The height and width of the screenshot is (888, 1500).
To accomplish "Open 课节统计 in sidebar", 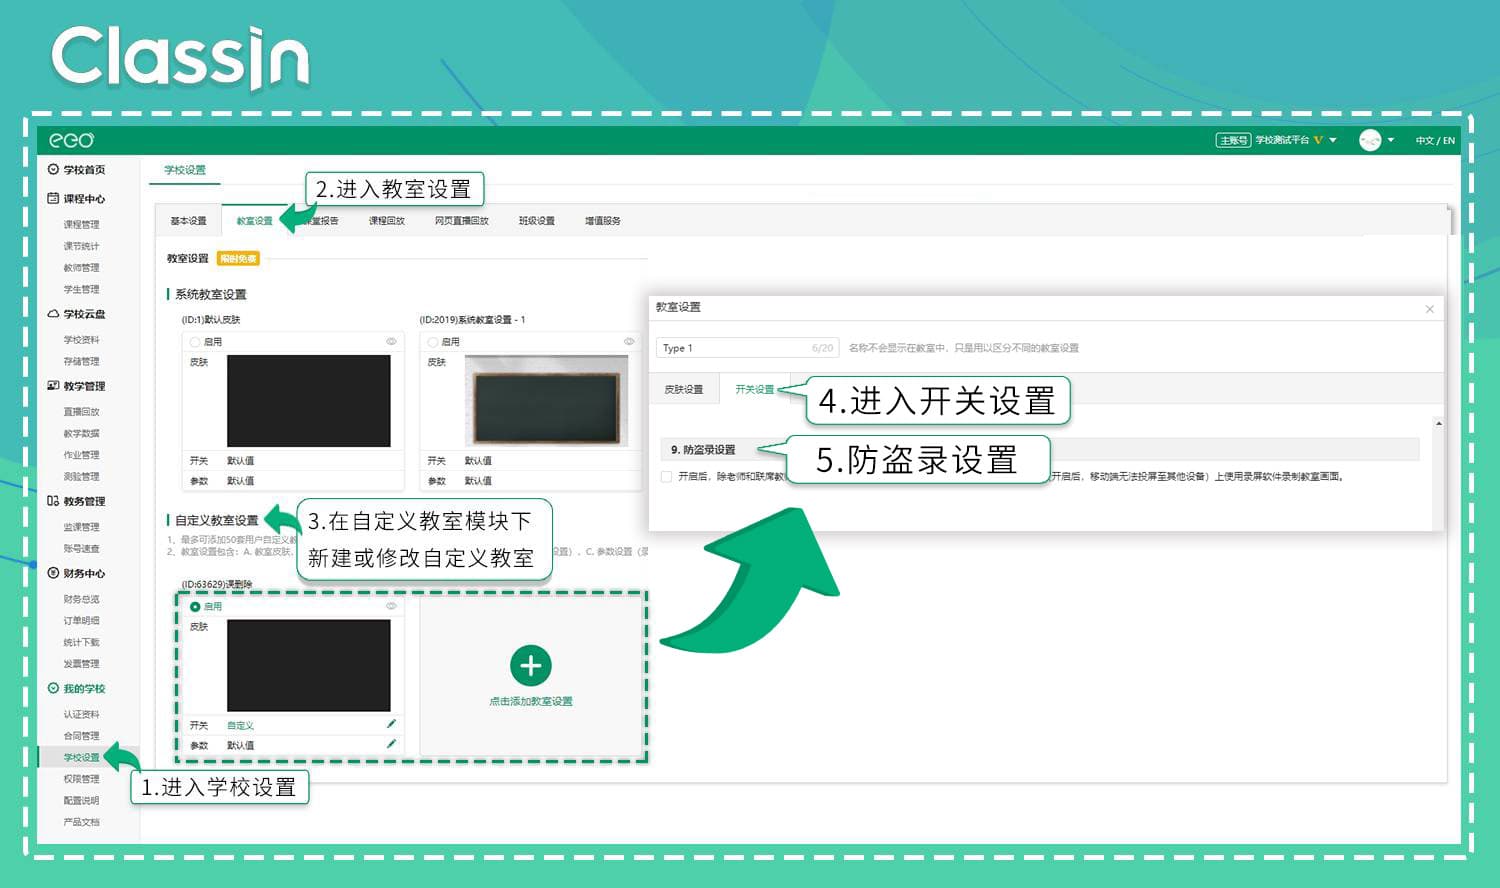I will tap(81, 246).
